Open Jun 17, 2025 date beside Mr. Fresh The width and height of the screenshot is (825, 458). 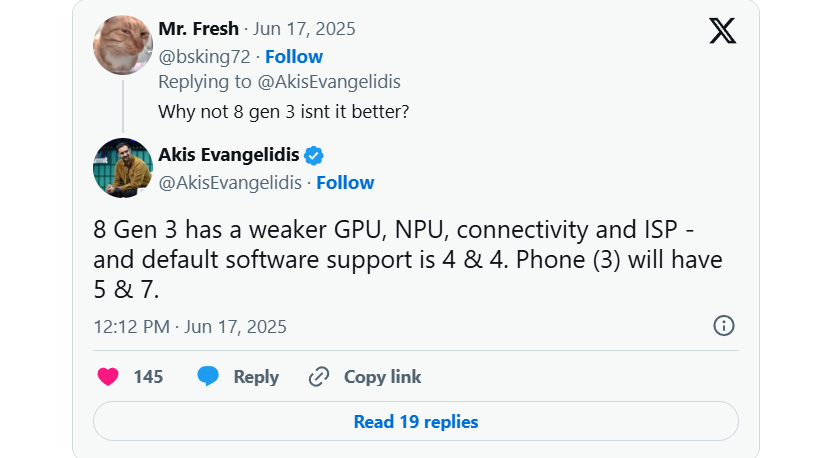pos(304,28)
